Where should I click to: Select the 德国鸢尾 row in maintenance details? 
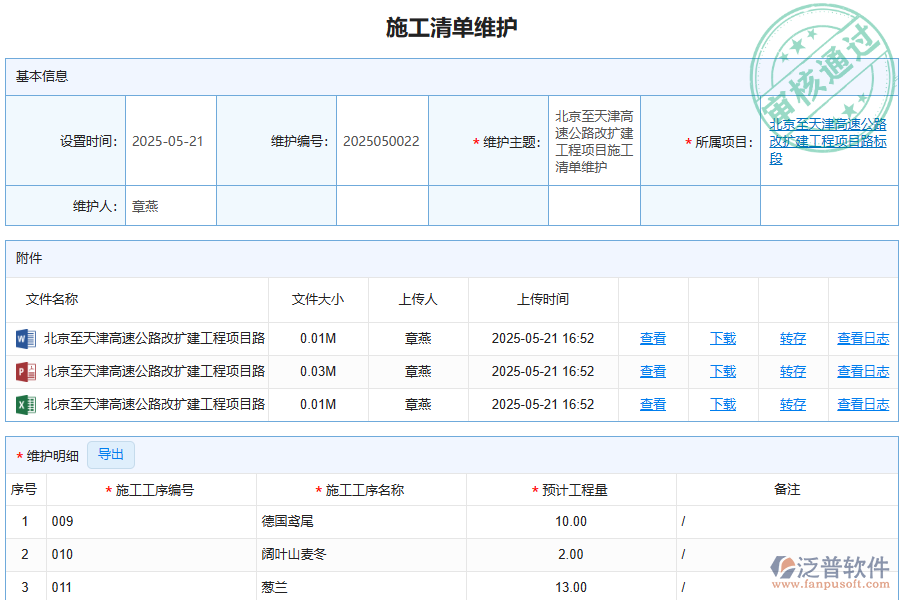[x=288, y=521]
